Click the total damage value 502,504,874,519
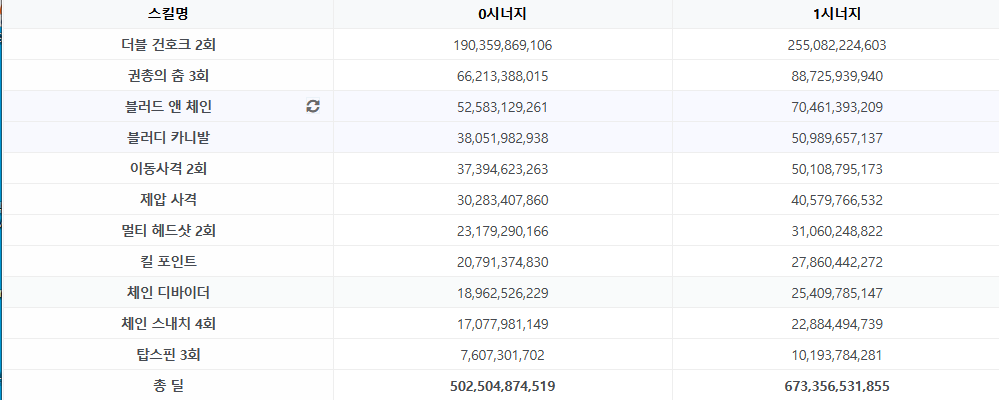Image resolution: width=1000 pixels, height=400 pixels. (503, 386)
